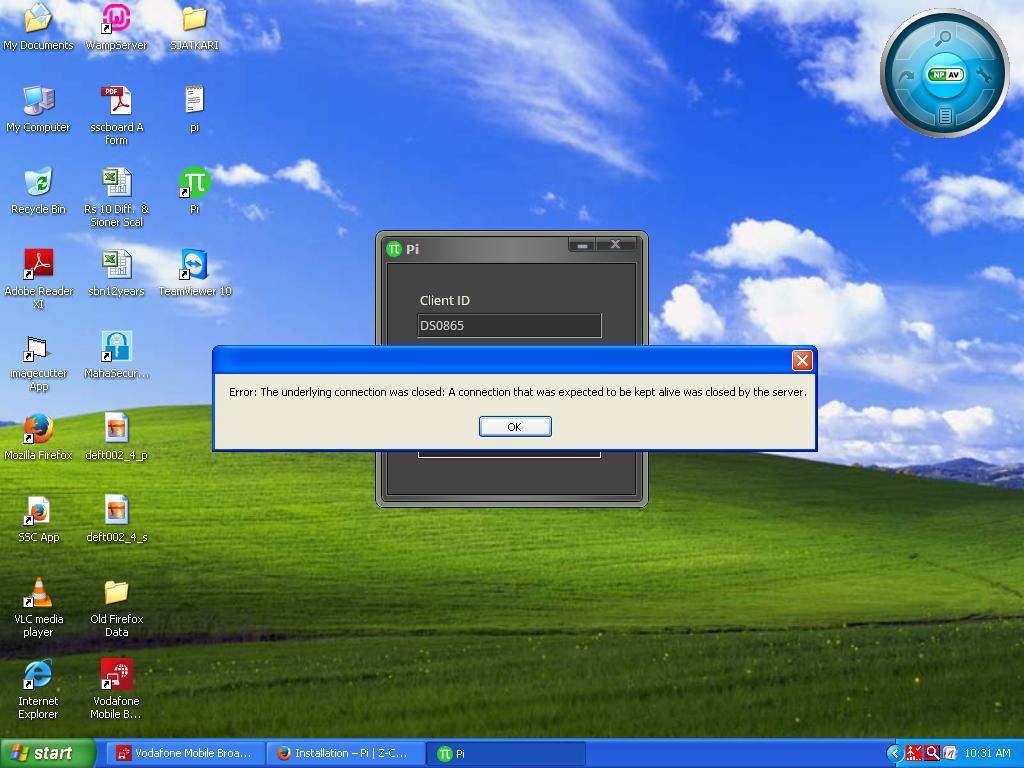
Task: Select the deft002_4_s image file
Action: (x=116, y=519)
